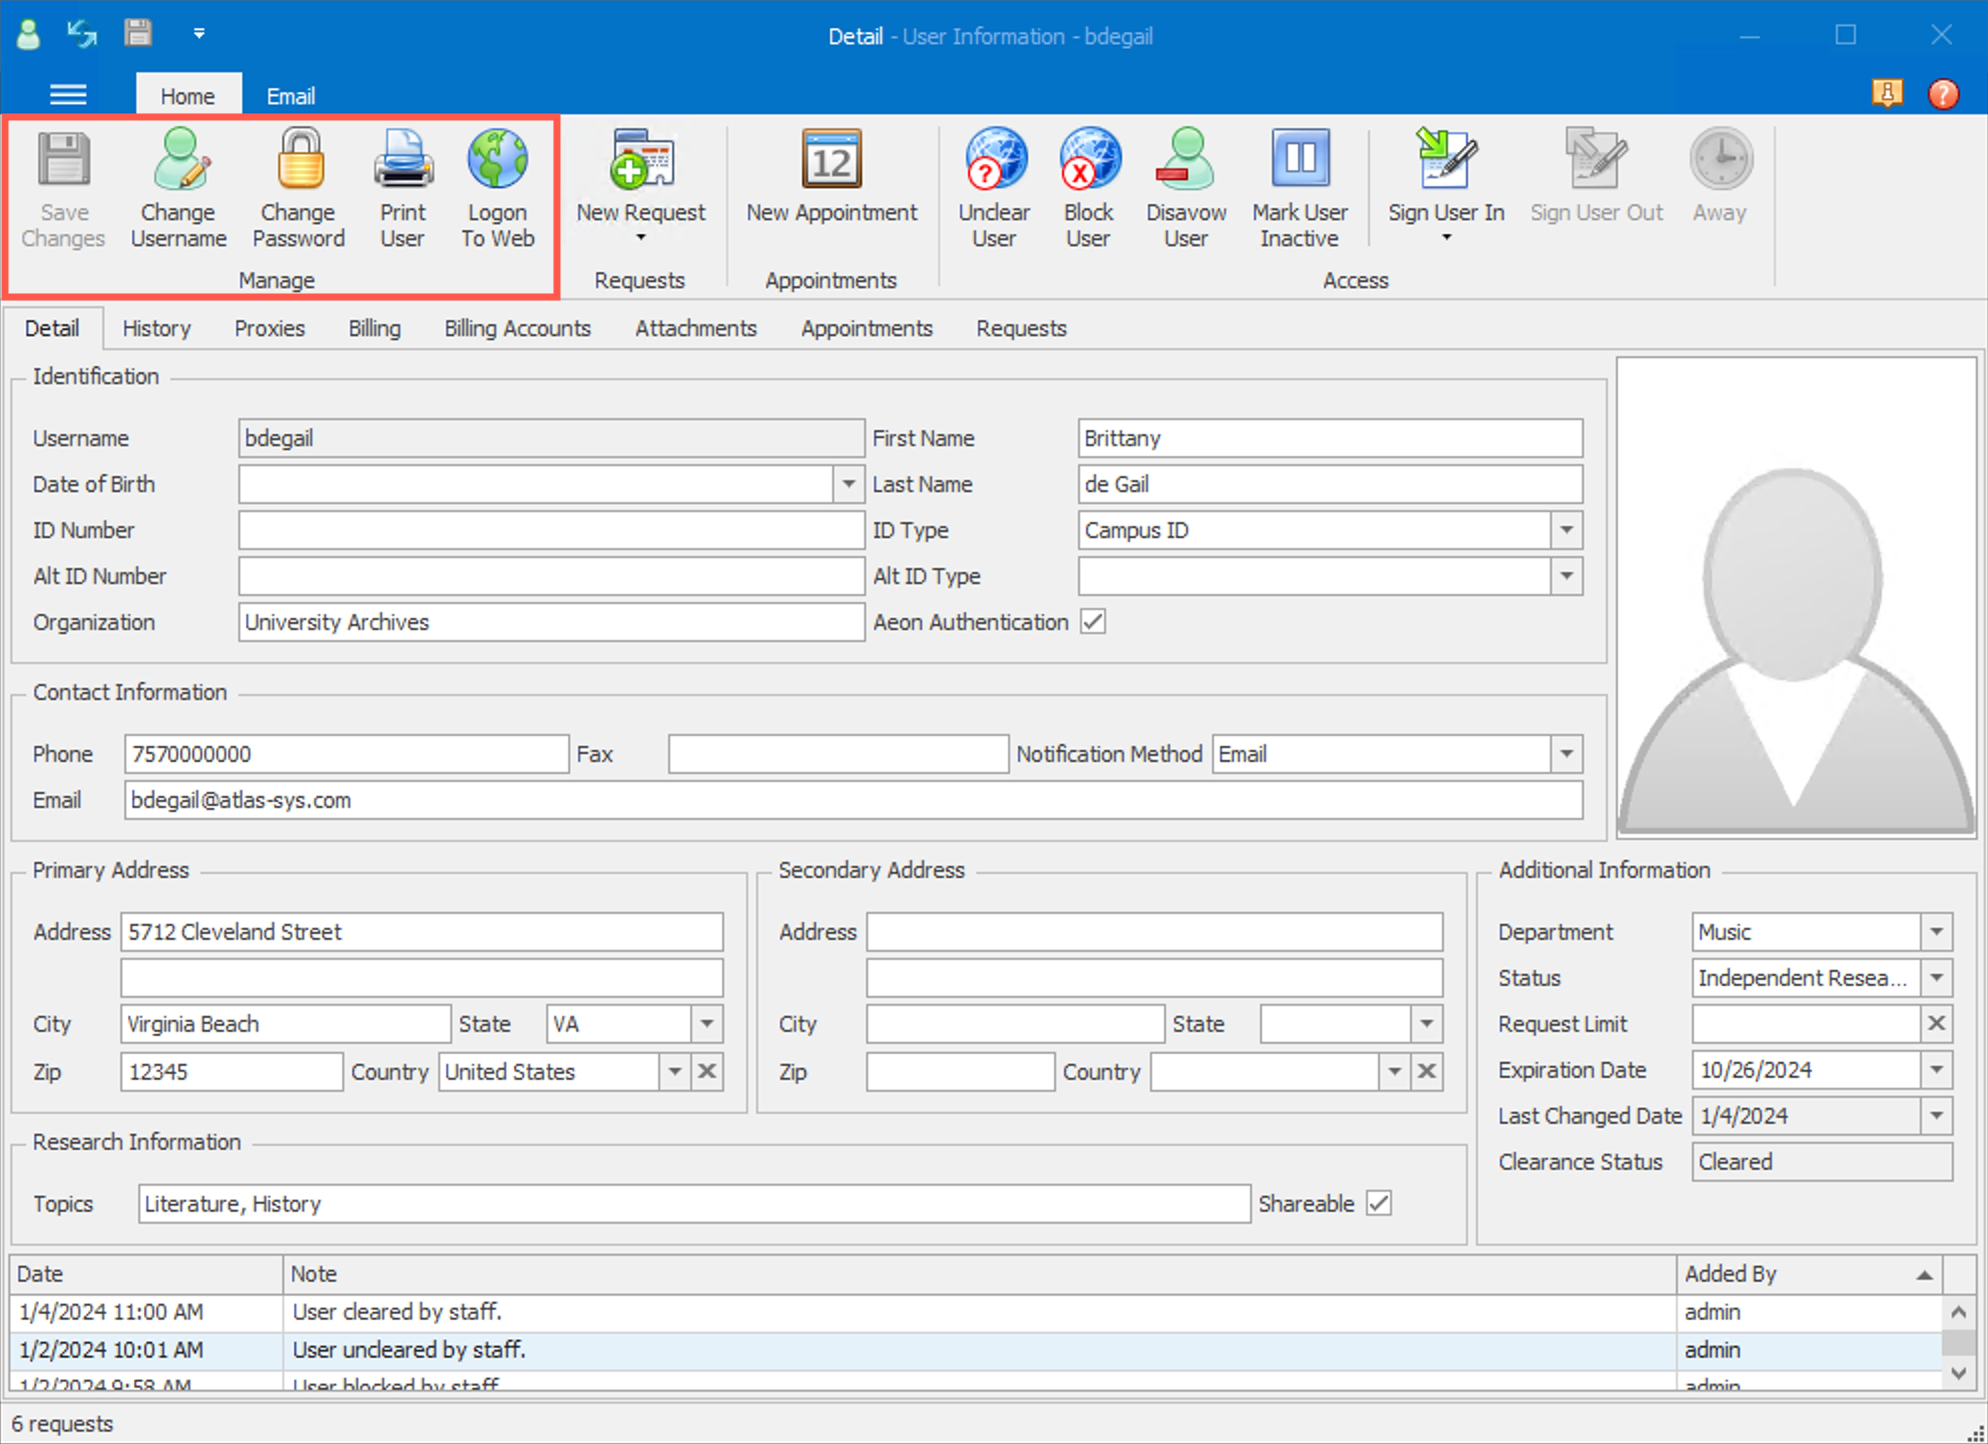Uncheck the Shareable checkbox
The width and height of the screenshot is (1988, 1444).
[1379, 1203]
